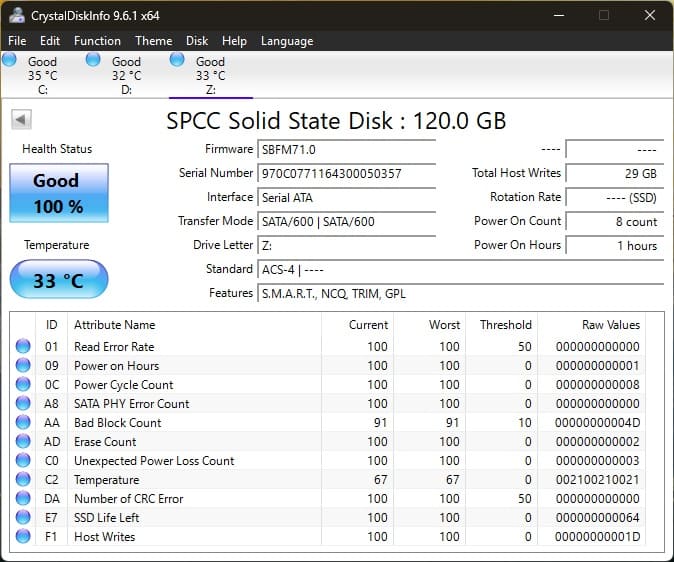Click the Number of CRC Error status orb
The width and height of the screenshot is (674, 562).
click(x=23, y=498)
